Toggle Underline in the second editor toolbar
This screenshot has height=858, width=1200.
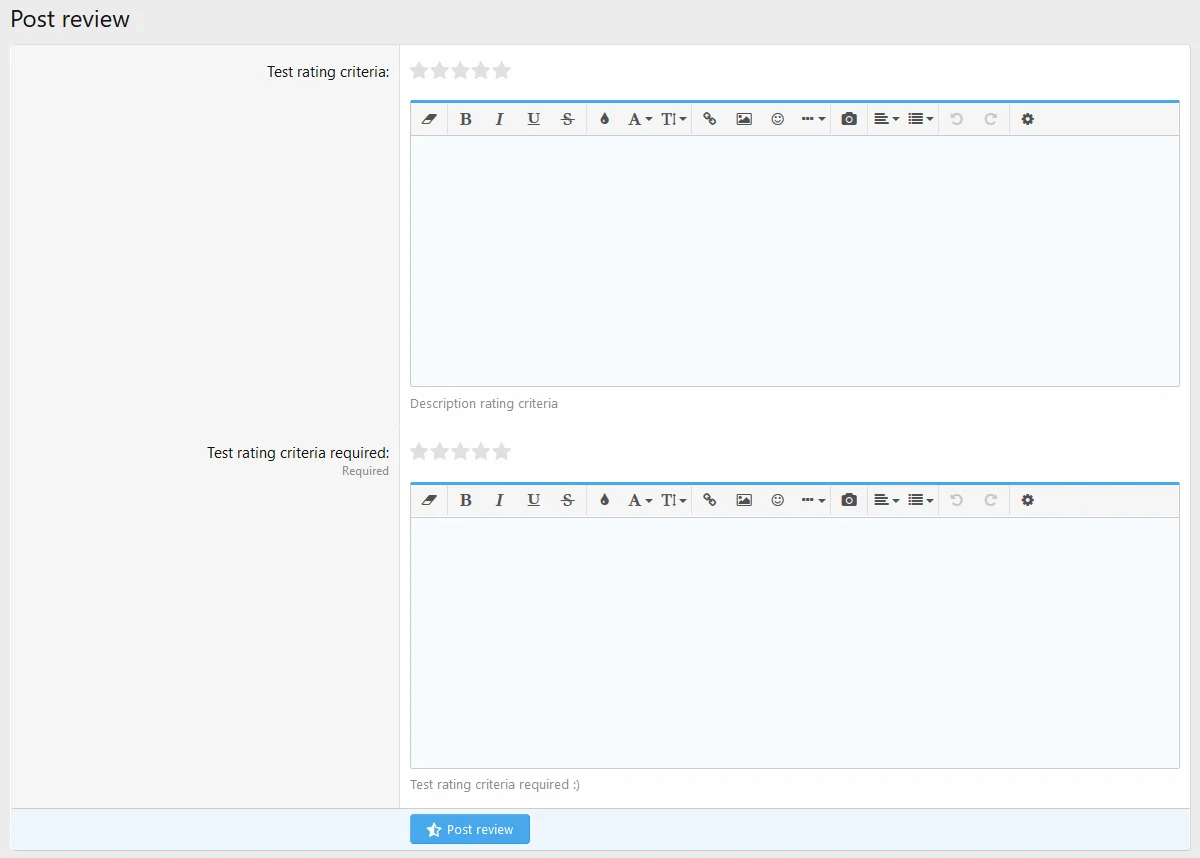tap(534, 500)
